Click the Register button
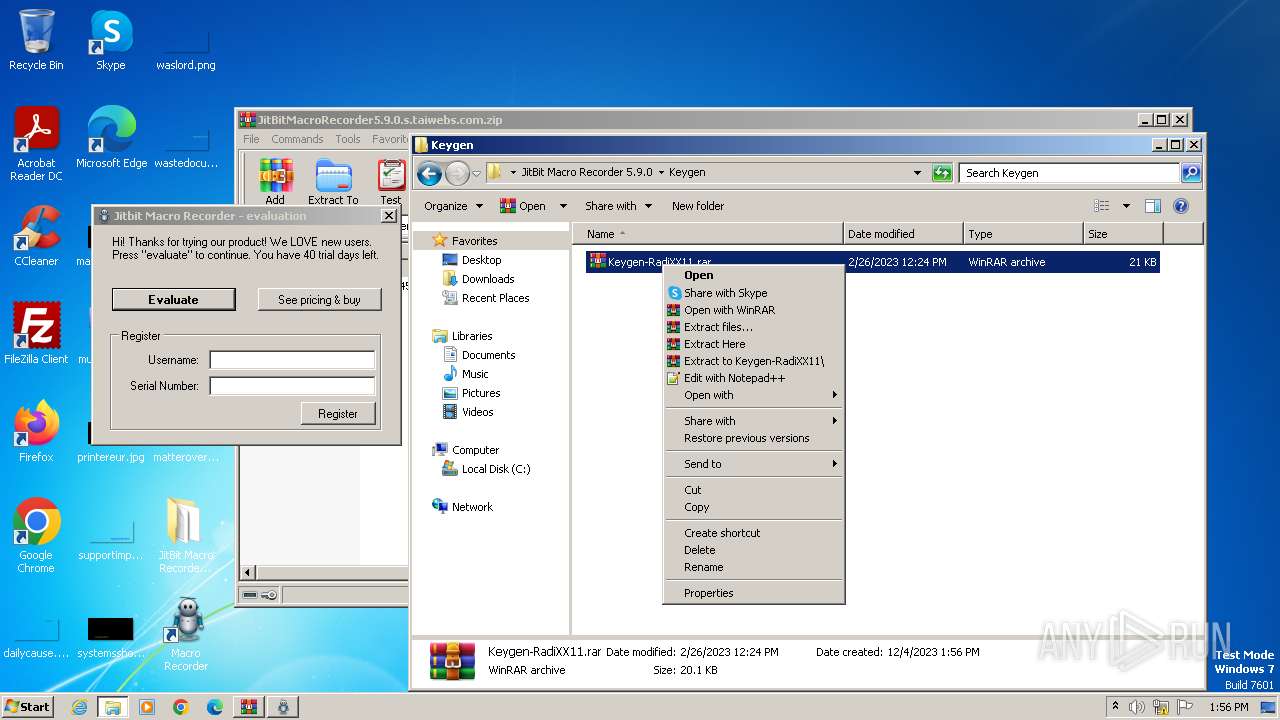The width and height of the screenshot is (1280, 720). point(338,413)
